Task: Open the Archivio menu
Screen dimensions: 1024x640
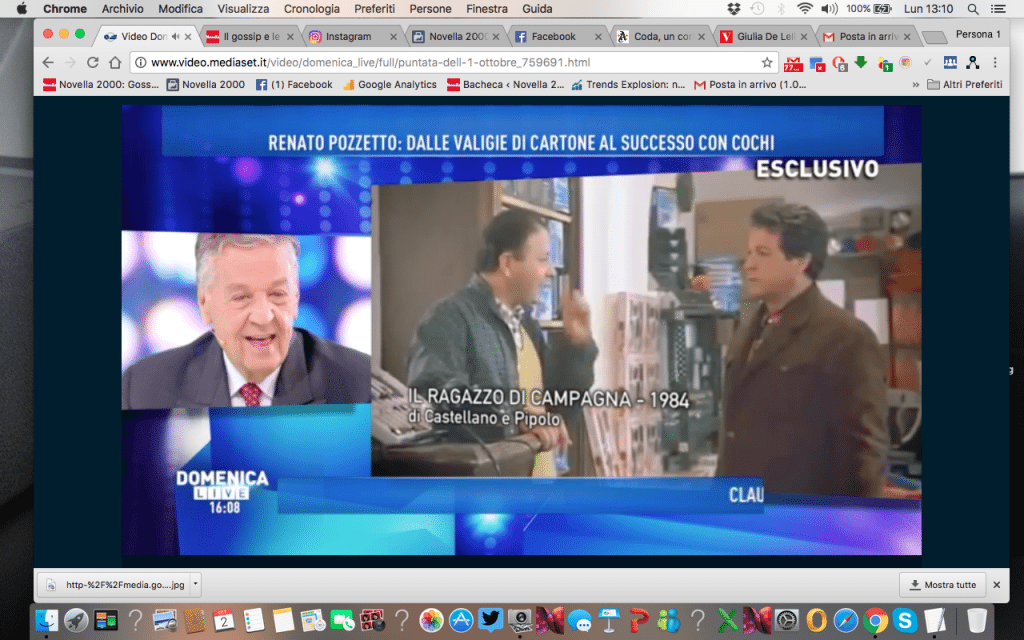Action: tap(122, 8)
